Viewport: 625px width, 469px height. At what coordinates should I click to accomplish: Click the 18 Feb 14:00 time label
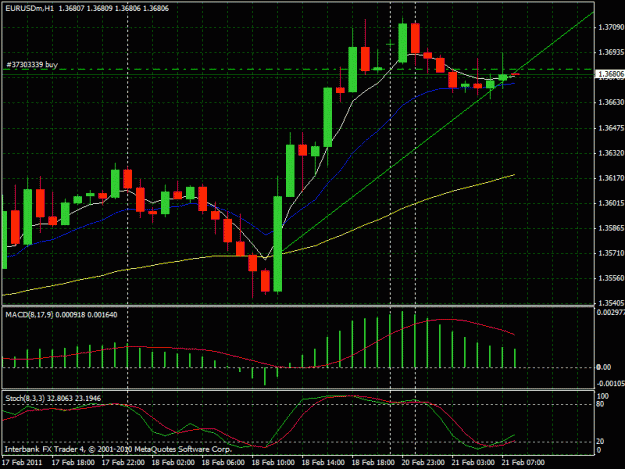[x=323, y=463]
